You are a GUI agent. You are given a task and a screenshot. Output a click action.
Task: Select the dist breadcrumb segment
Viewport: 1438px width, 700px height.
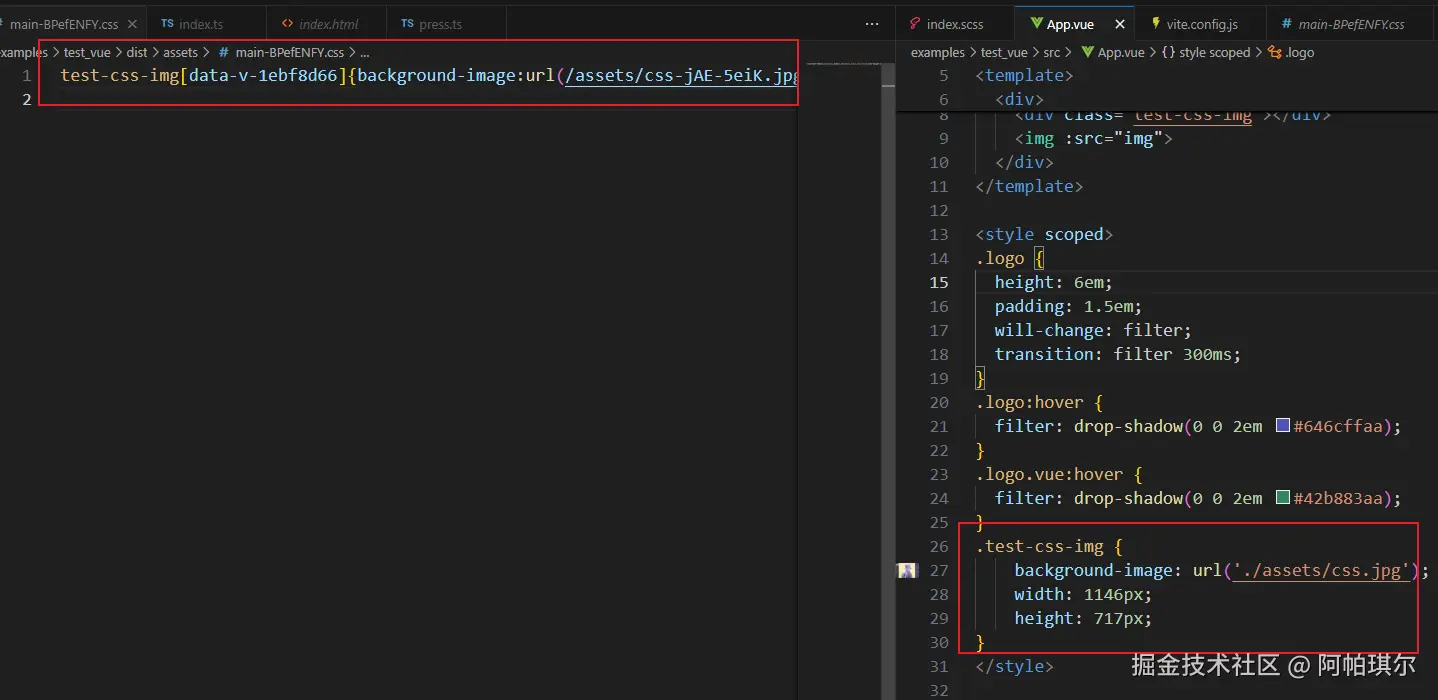(137, 52)
